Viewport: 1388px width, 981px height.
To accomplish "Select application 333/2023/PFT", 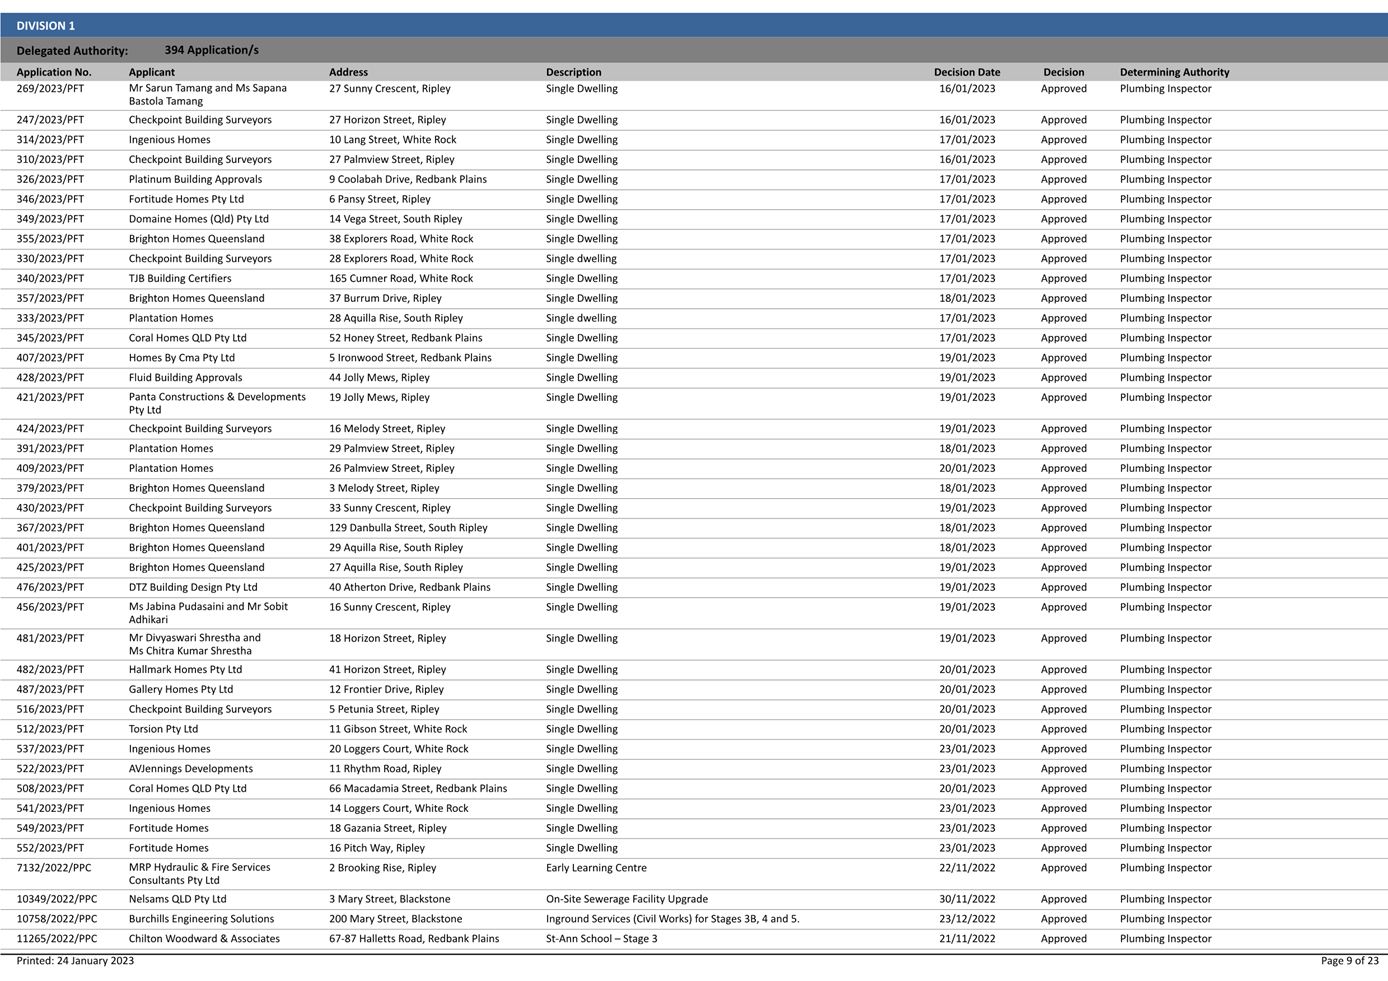I will point(50,318).
